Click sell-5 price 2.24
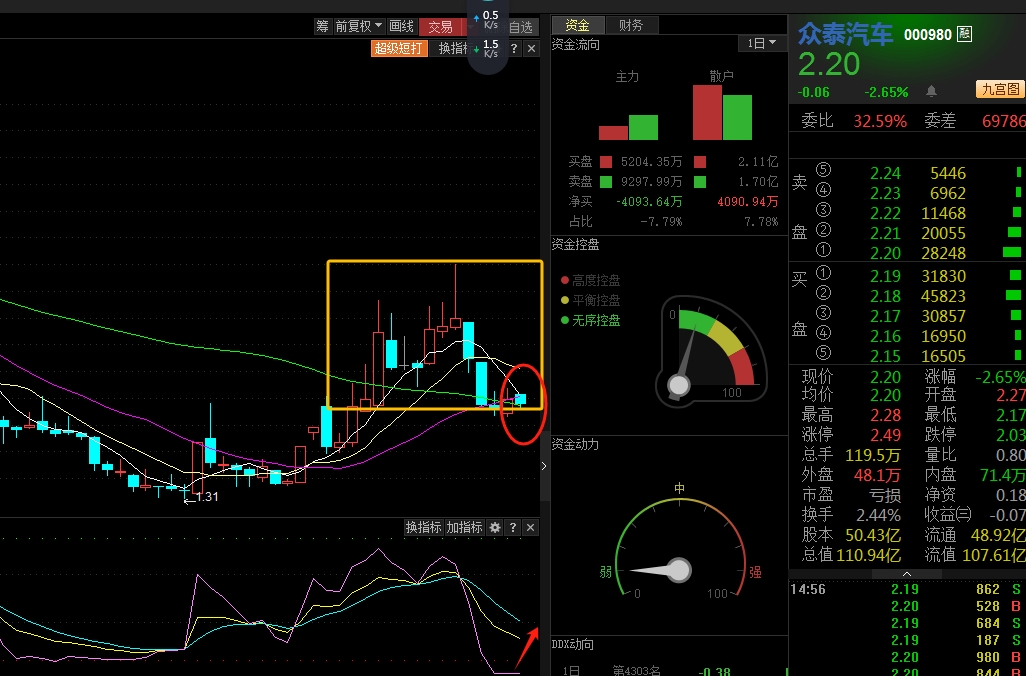1026x676 pixels. point(885,173)
